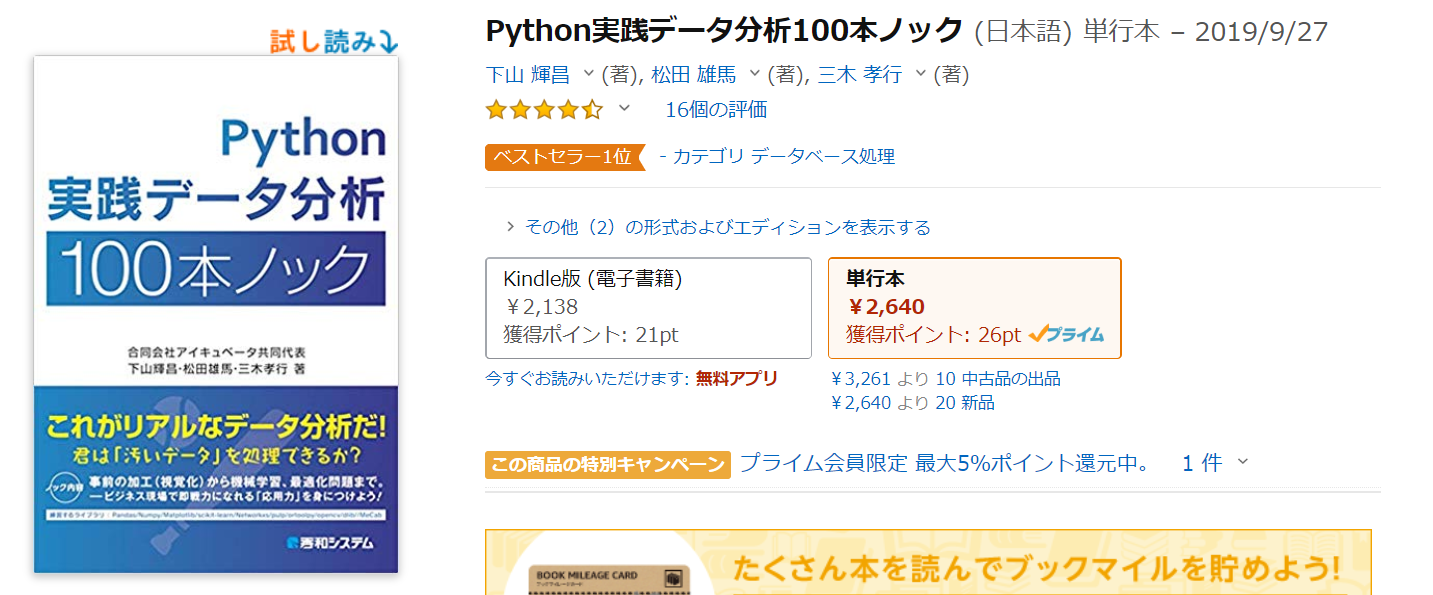This screenshot has height=595, width=1433.
Task: Click the この商品の特別キャンペーン orange label
Action: (608, 464)
